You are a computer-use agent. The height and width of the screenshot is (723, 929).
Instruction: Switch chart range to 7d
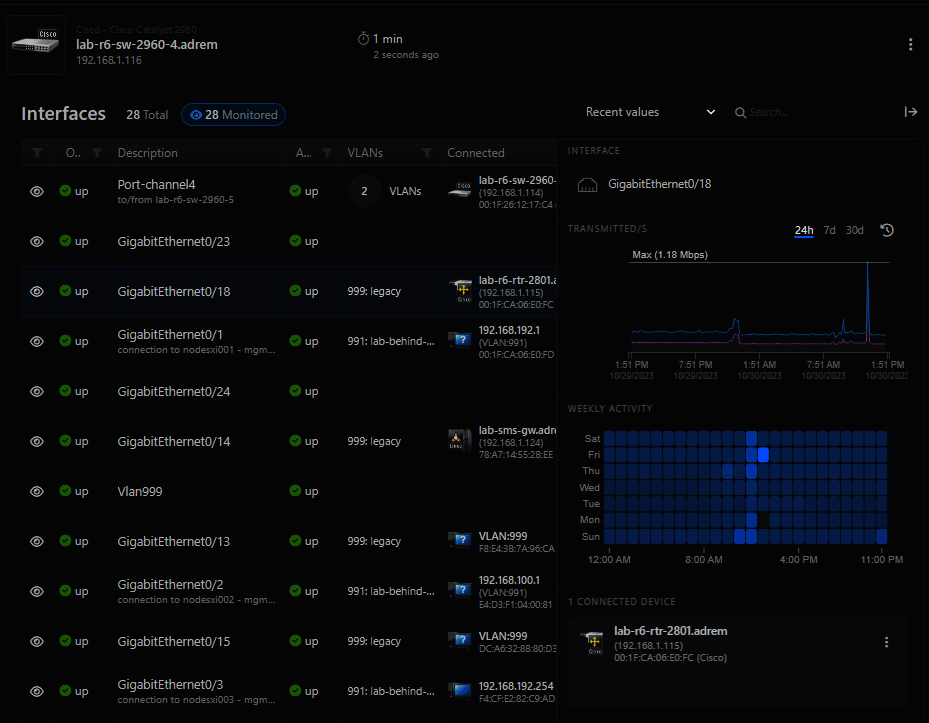pyautogui.click(x=829, y=230)
